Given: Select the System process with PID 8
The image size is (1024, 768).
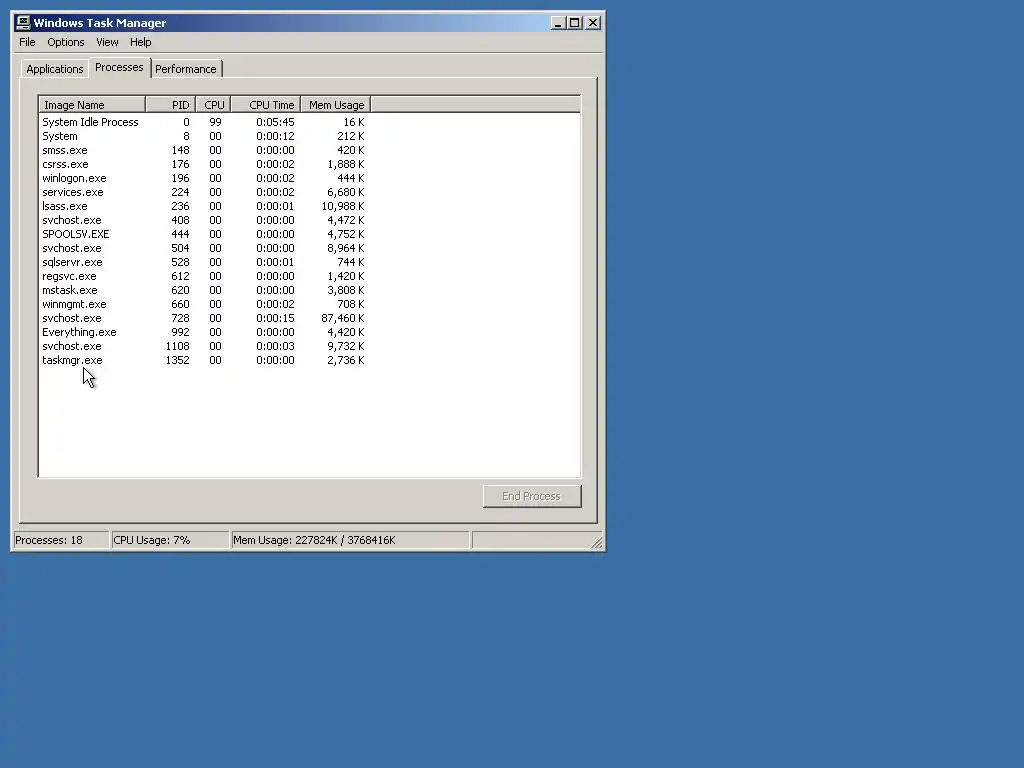Looking at the screenshot, I should [x=203, y=136].
